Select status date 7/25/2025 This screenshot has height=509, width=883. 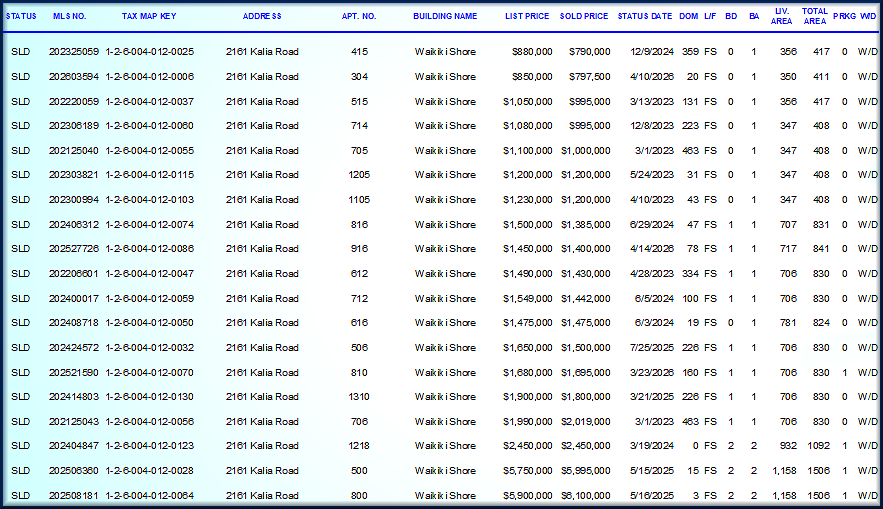[652, 348]
